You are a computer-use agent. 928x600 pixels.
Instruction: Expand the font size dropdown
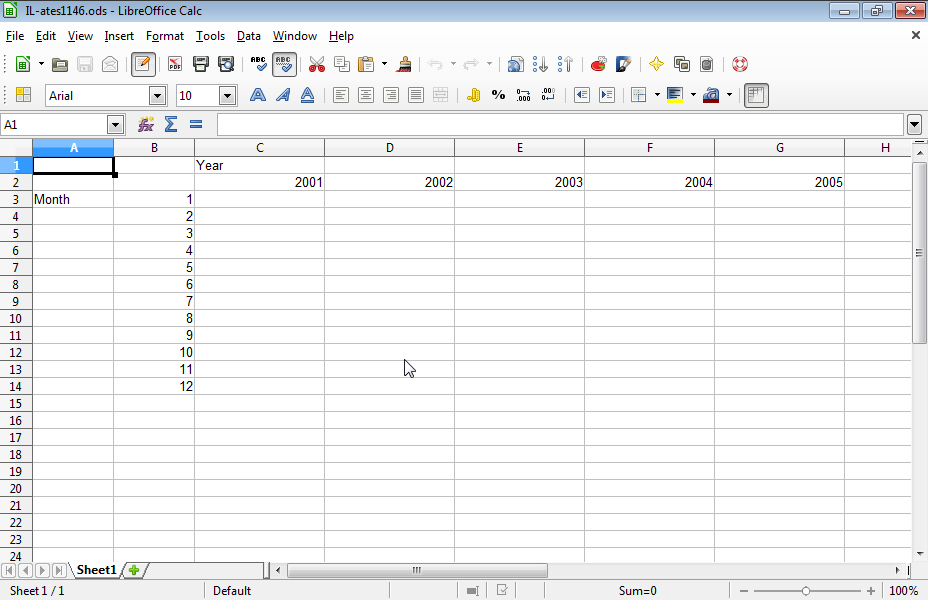[227, 96]
